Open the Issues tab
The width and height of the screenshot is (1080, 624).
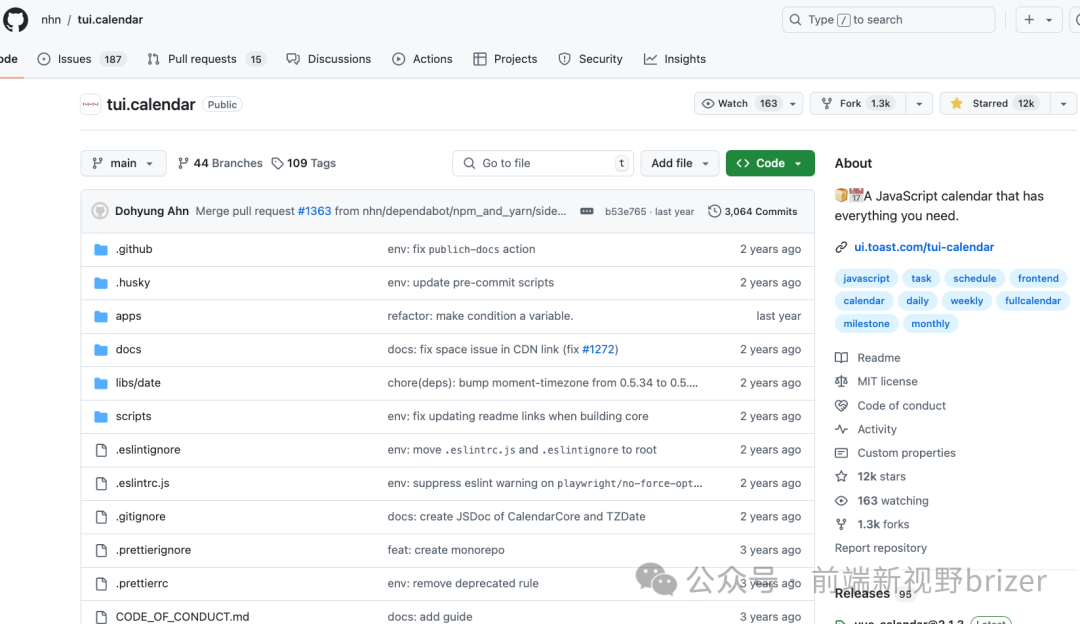(82, 59)
